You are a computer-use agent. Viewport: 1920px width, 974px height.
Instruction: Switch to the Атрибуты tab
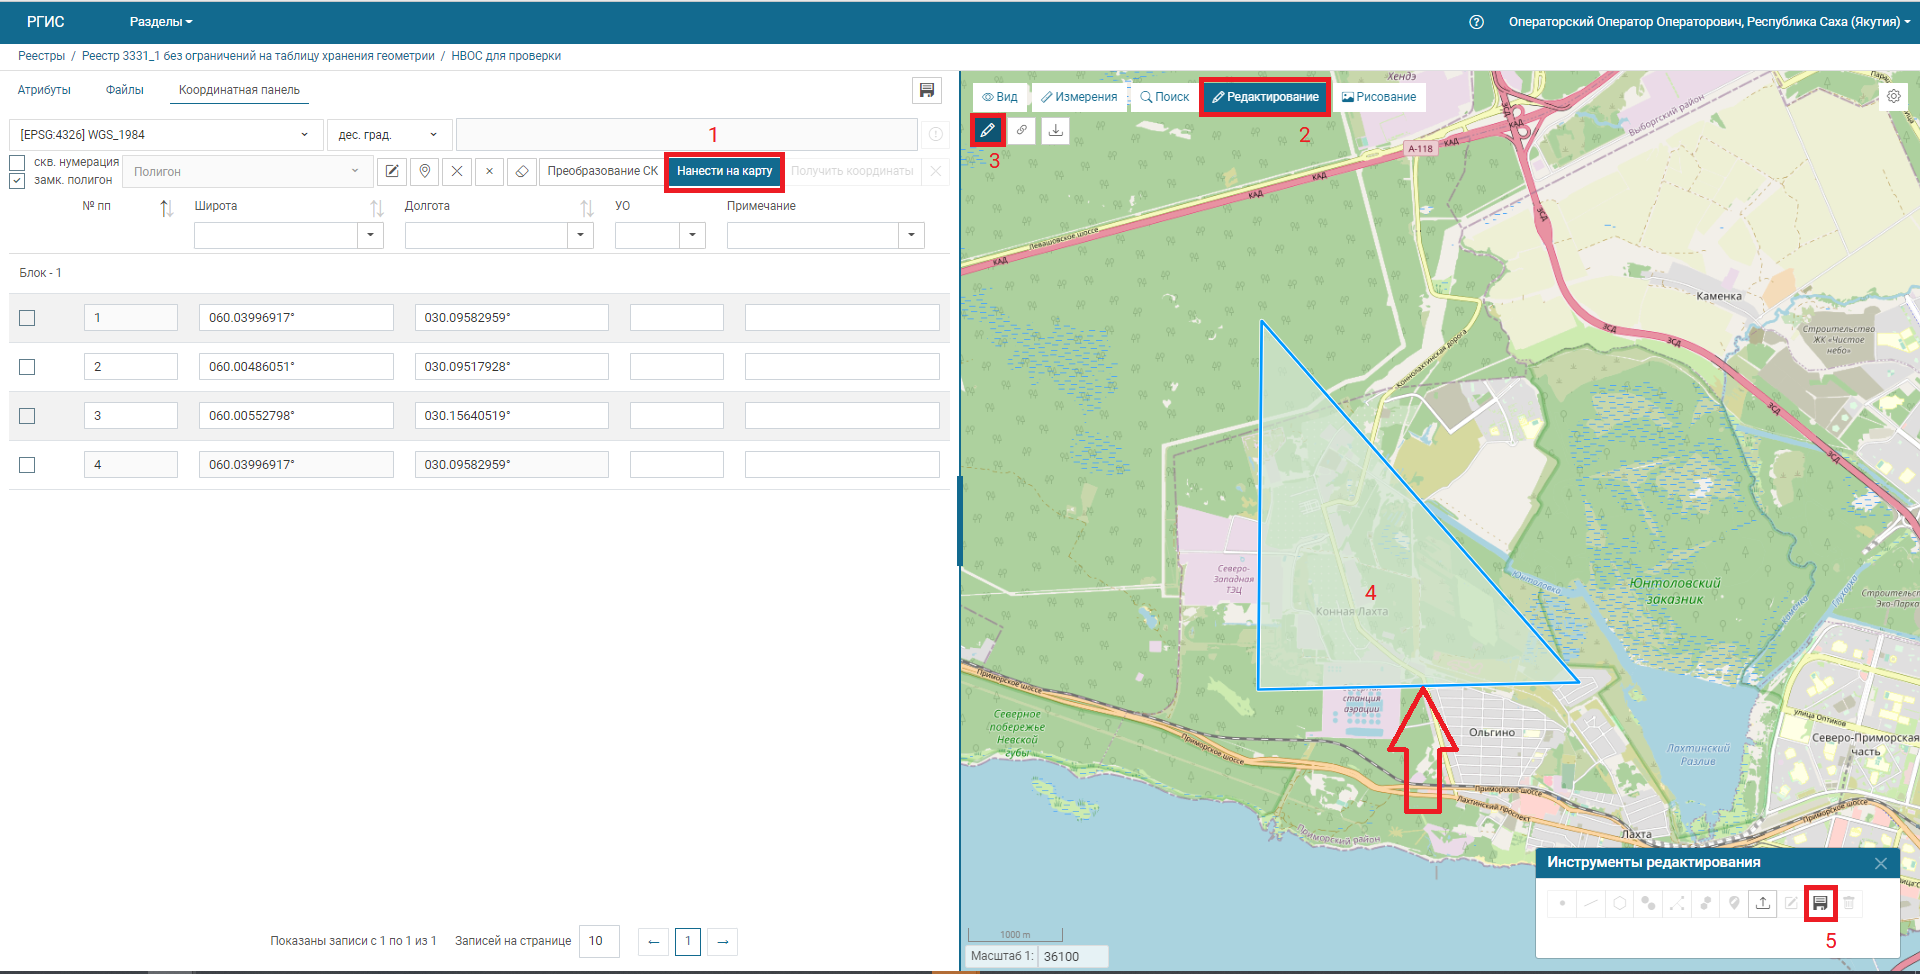pyautogui.click(x=44, y=90)
